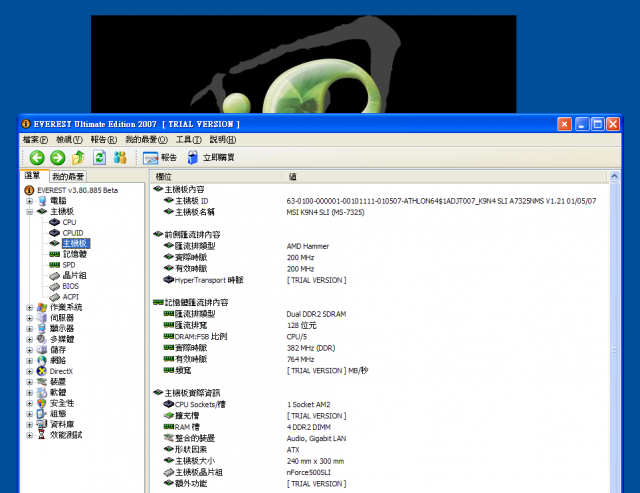This screenshot has height=493, width=640.
Task: Click the value MSI K9N4 SLI (MS-7325)
Action: 325,212
